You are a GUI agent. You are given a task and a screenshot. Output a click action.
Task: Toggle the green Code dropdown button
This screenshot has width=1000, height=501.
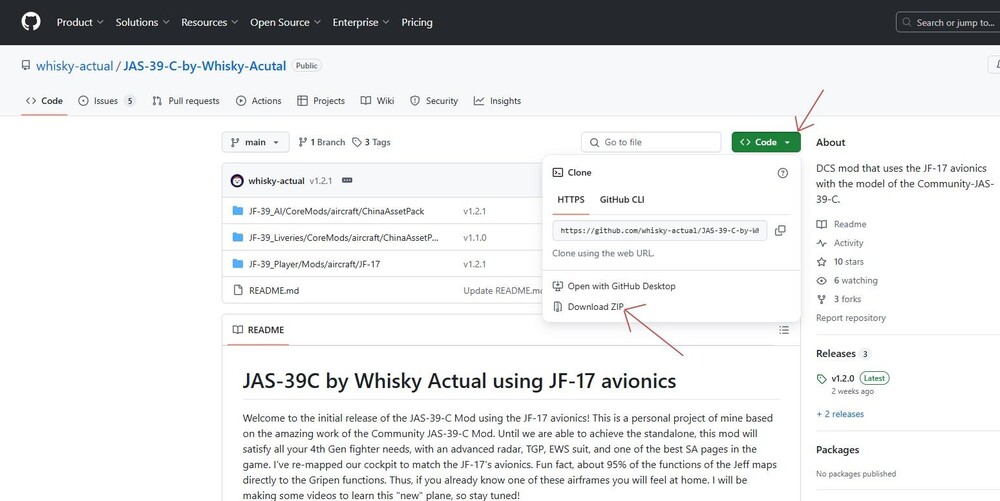point(766,142)
